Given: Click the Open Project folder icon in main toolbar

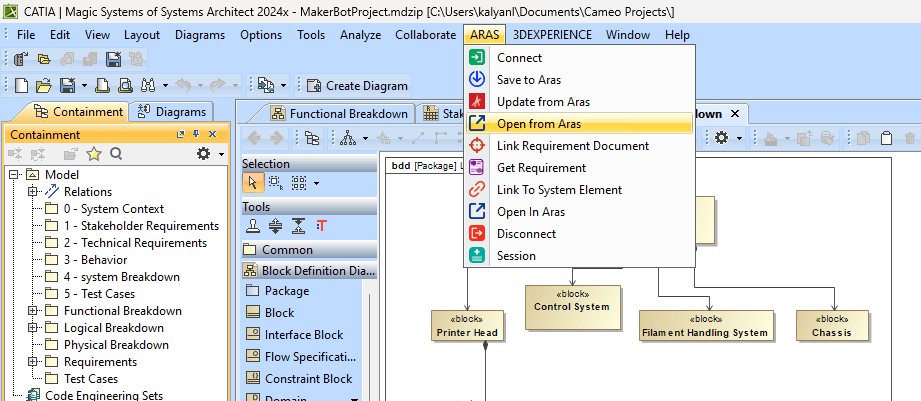Looking at the screenshot, I should pyautogui.click(x=43, y=86).
